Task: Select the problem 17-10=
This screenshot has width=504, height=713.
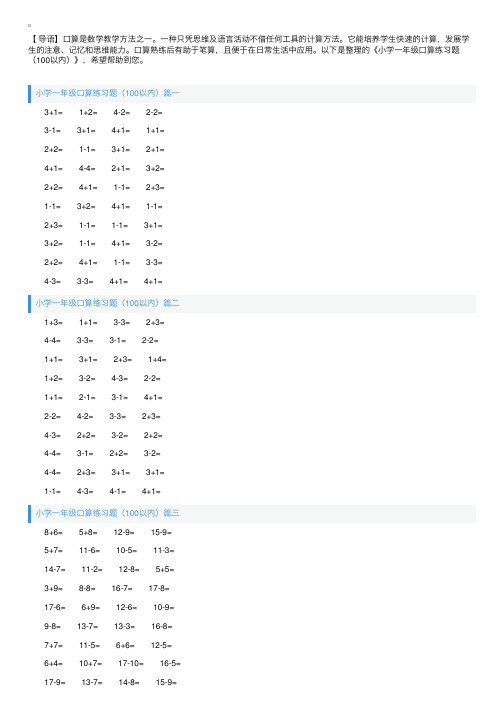Action: point(131,663)
